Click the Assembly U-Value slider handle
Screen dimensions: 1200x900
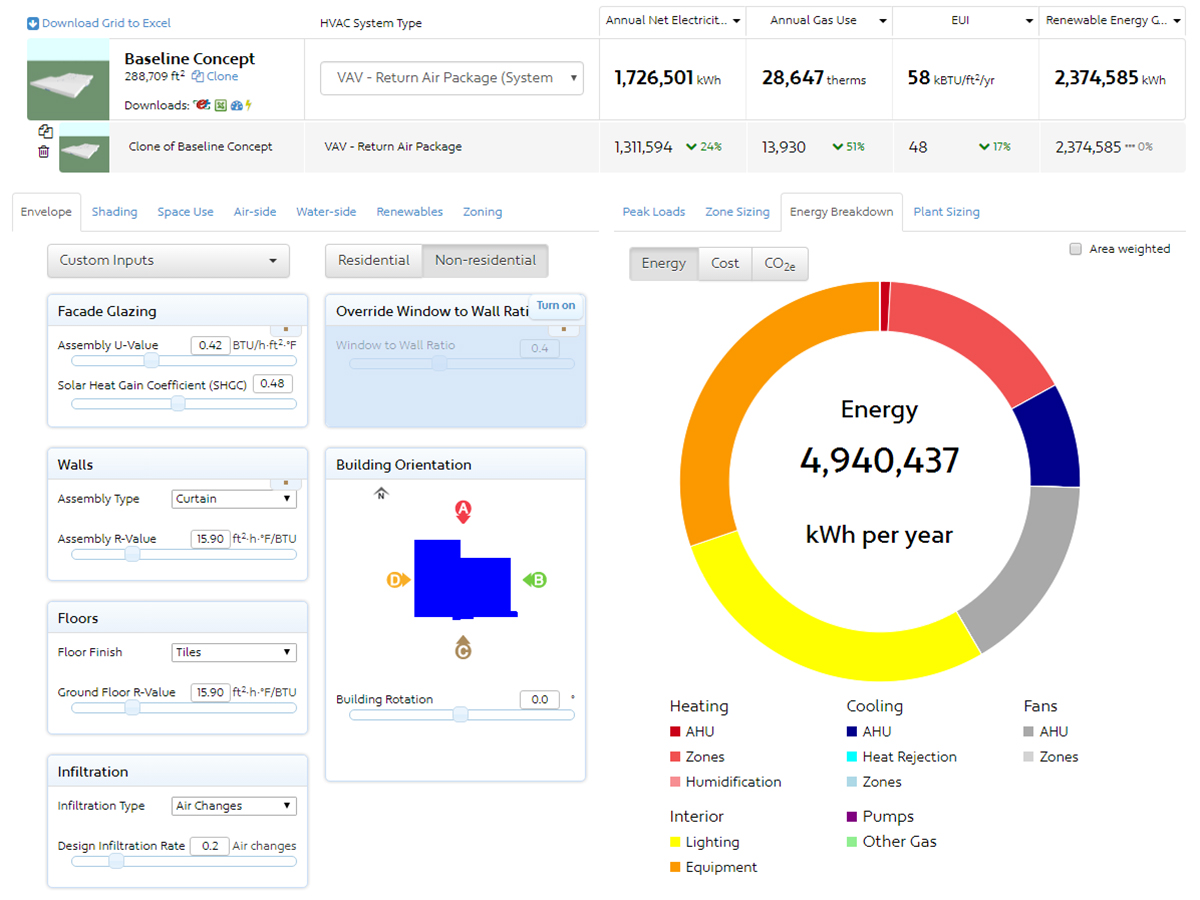point(151,360)
